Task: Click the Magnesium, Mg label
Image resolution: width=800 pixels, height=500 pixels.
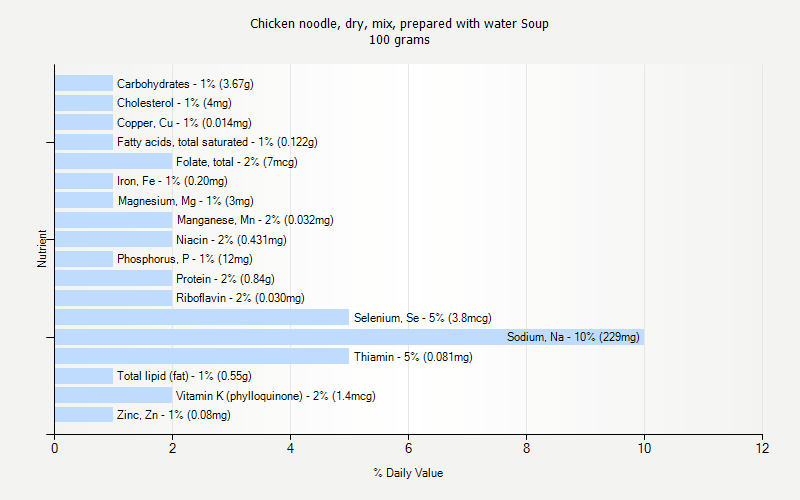Action: click(x=185, y=201)
